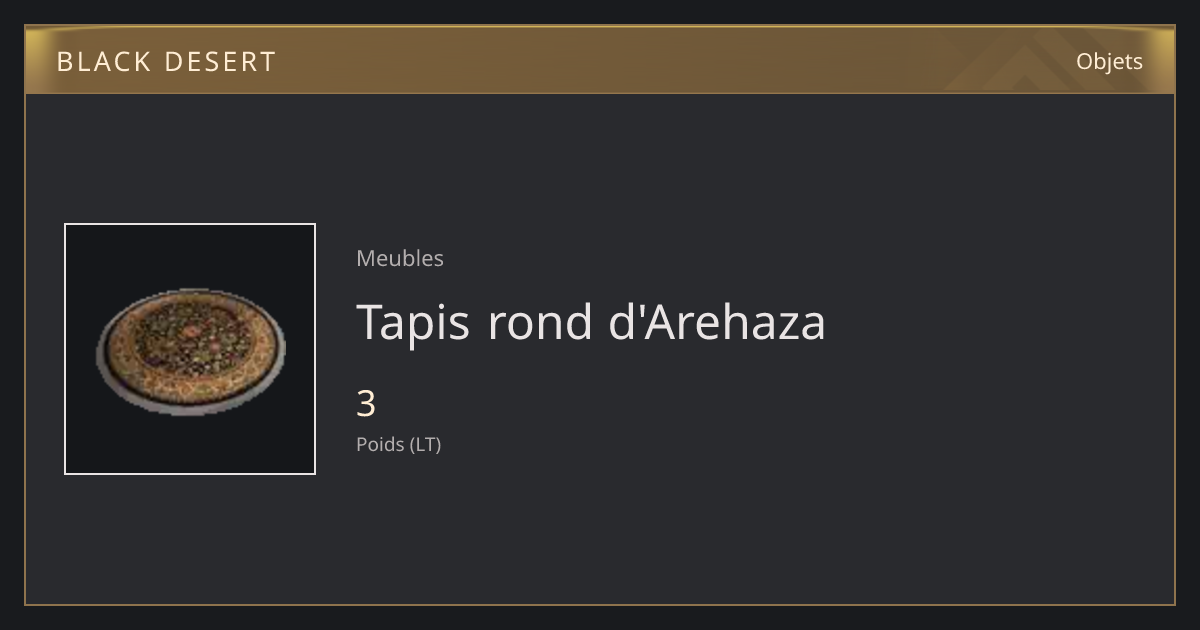Screen dimensions: 1200x630
Task: Click the white-framed item thumbnail box
Action: tap(190, 349)
